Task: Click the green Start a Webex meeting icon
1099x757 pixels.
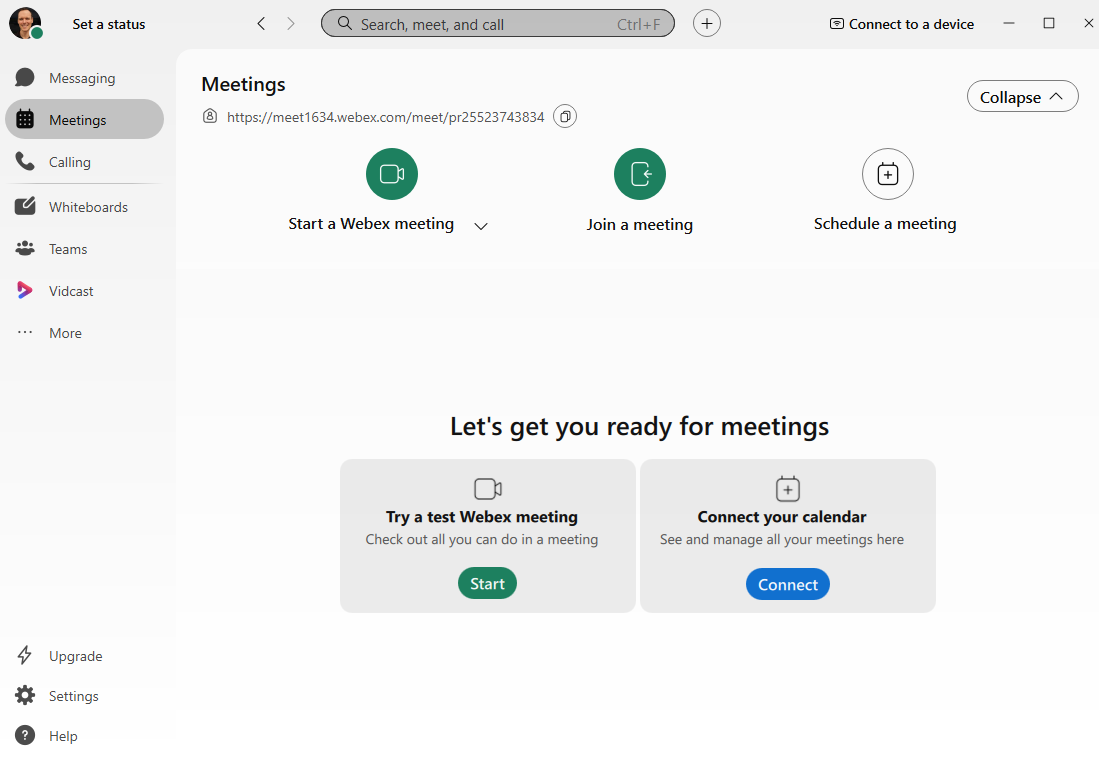Action: click(392, 174)
